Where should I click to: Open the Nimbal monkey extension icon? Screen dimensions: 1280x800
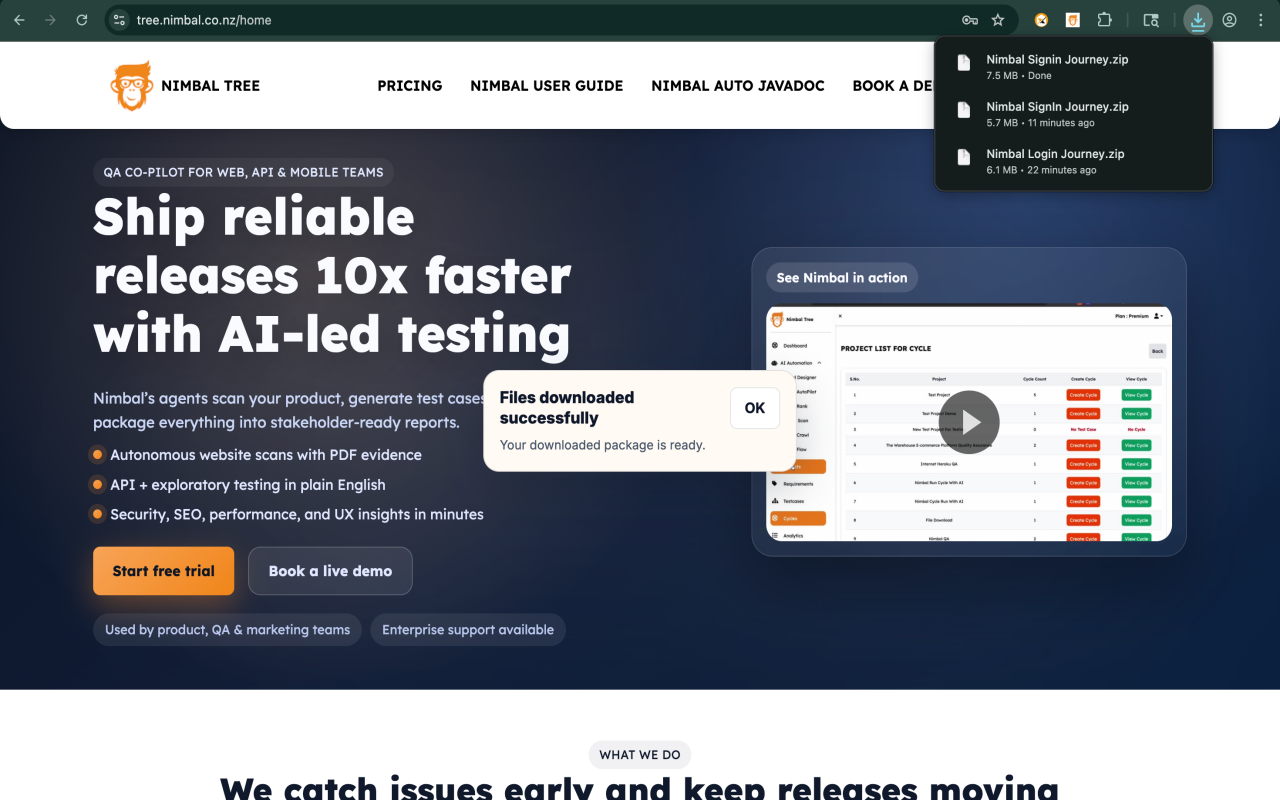pyautogui.click(x=1073, y=20)
